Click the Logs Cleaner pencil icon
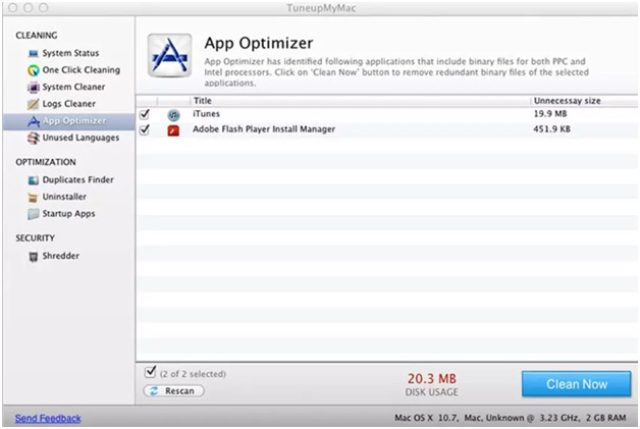The height and width of the screenshot is (429, 640). pos(33,104)
